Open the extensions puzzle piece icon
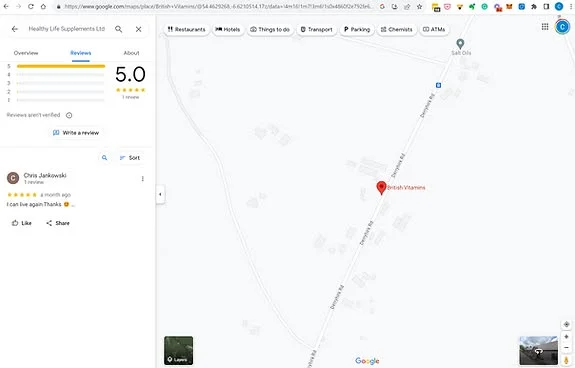The width and height of the screenshot is (575, 368). (x=534, y=6)
